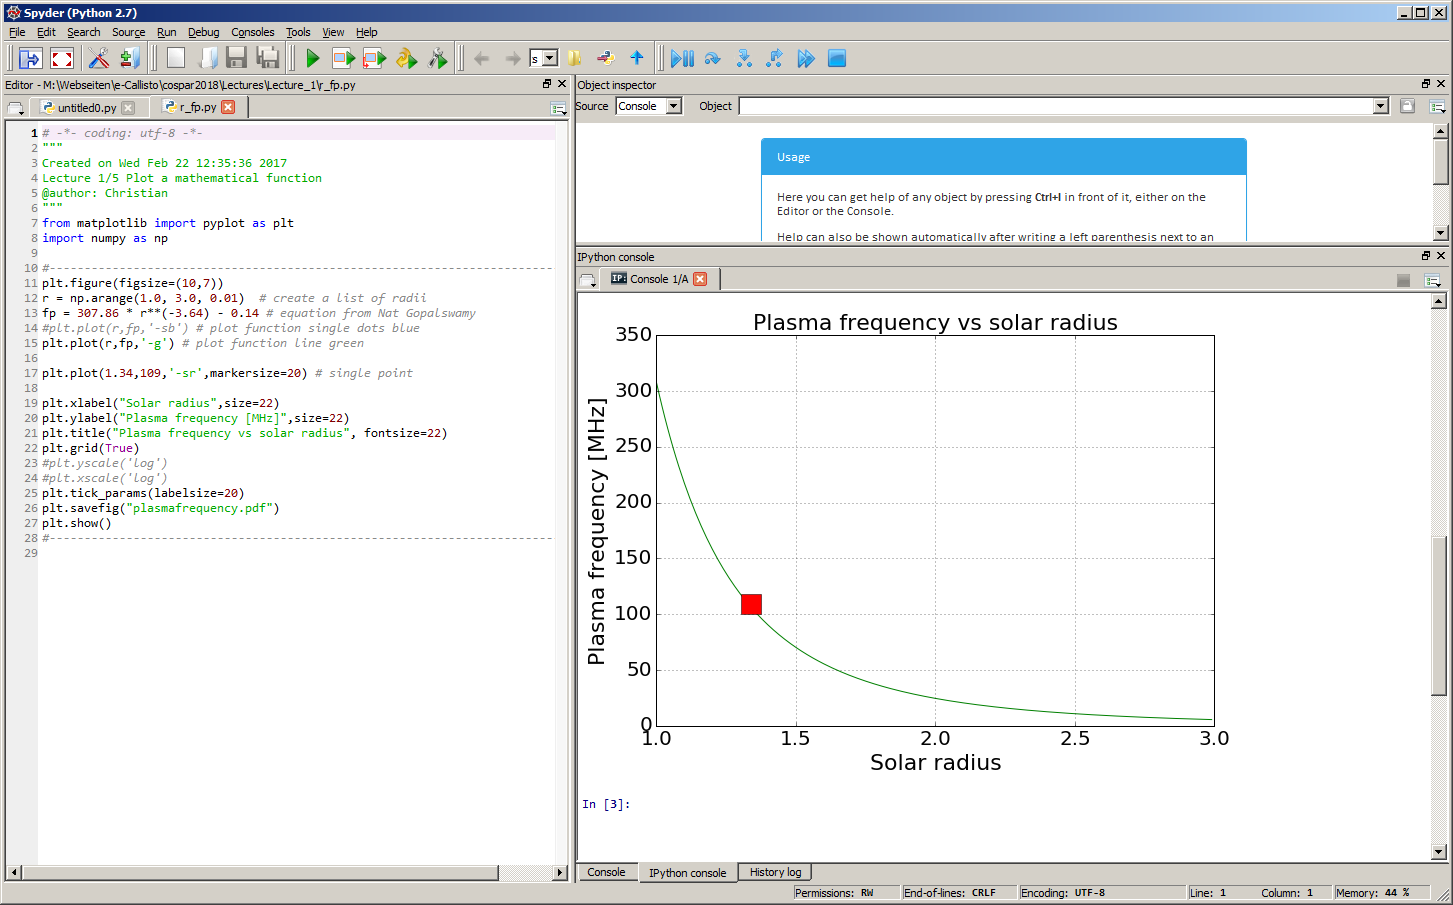Open the IPython console options icon
The height and width of the screenshot is (905, 1453).
coord(1432,280)
